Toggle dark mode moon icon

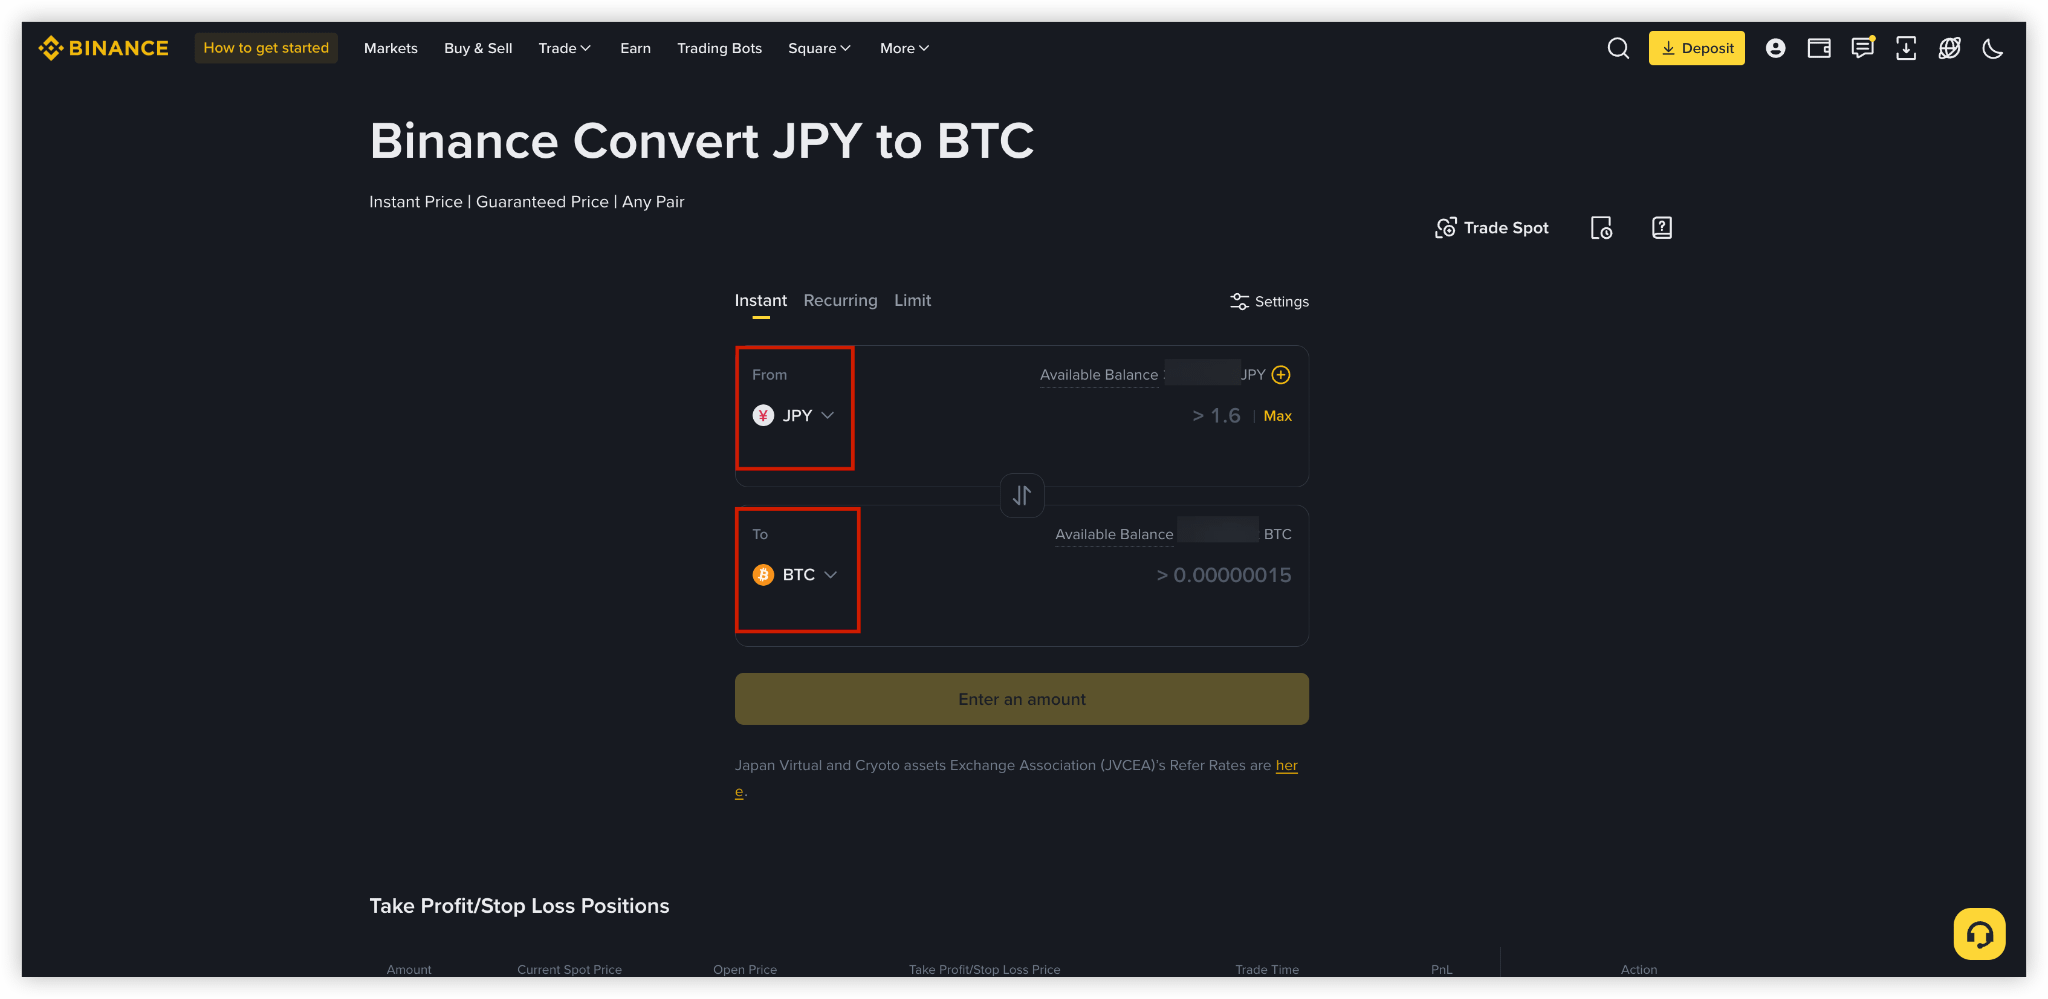[x=1993, y=48]
